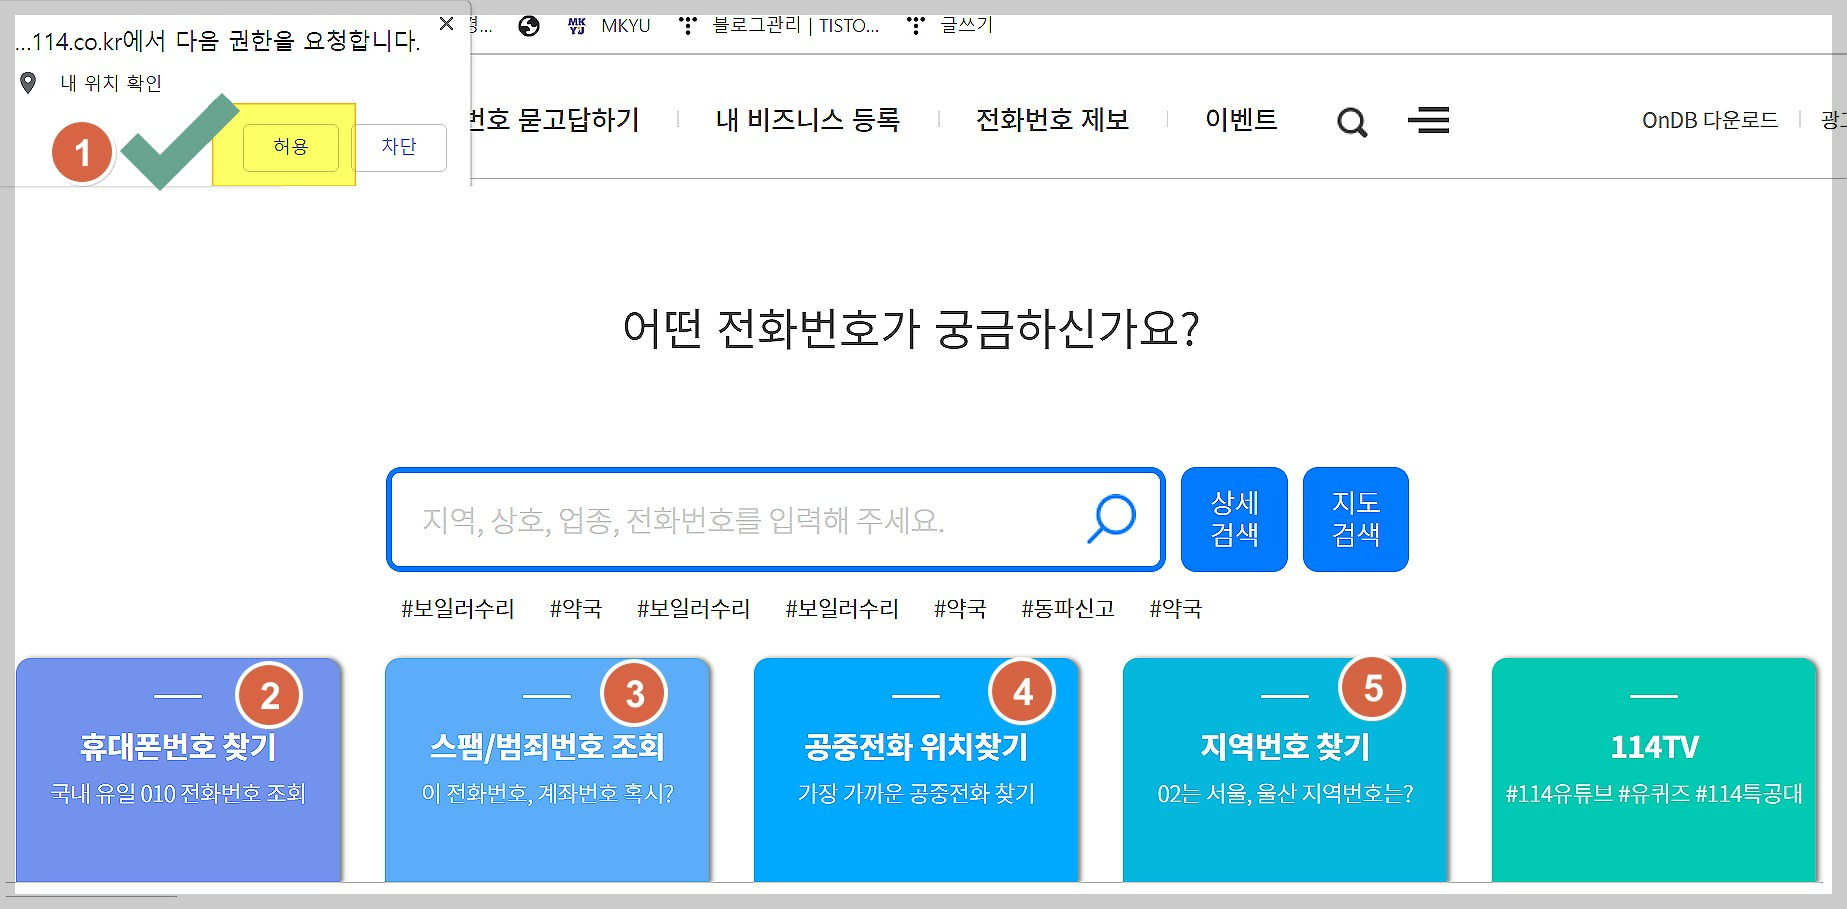Open the OnDB 다운로드 link
Screen dimensions: 1847x909
[1710, 120]
